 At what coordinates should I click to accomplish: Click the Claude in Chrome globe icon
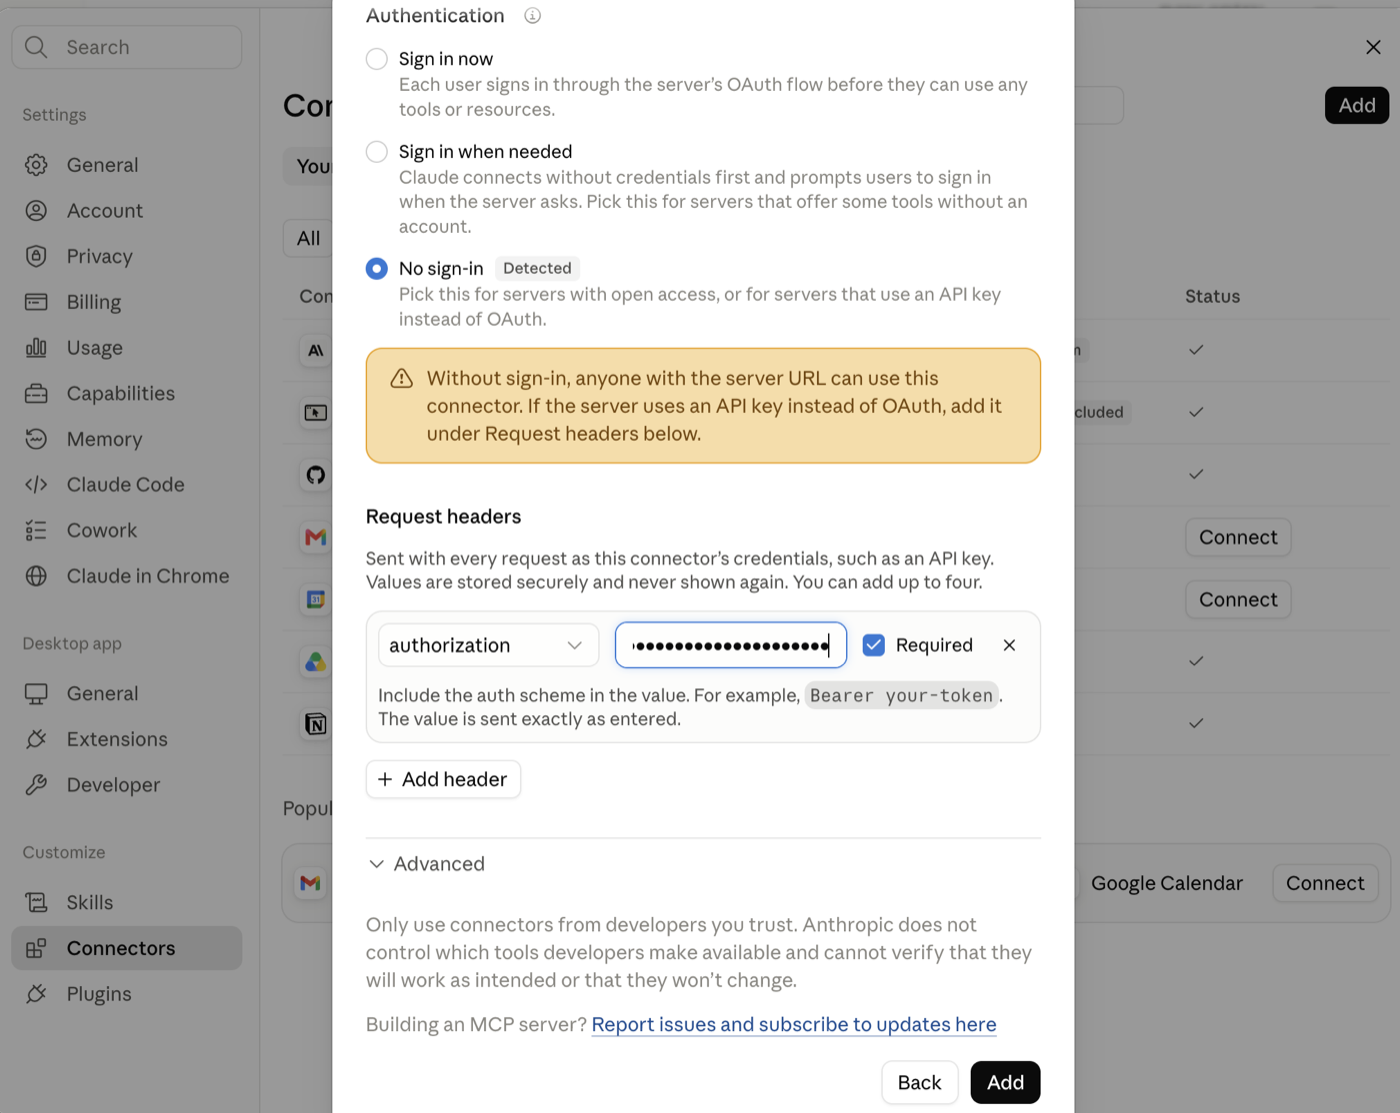[36, 576]
